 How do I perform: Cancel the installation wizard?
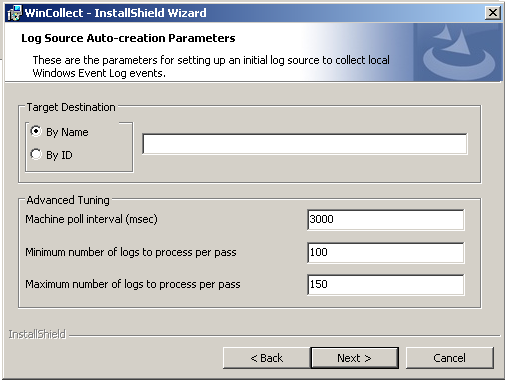click(x=450, y=358)
